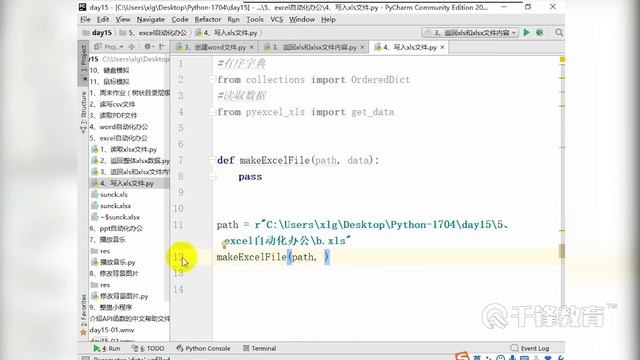This screenshot has width=640, height=360.
Task: Hide Project panel with collapse icon
Action: 162,47
